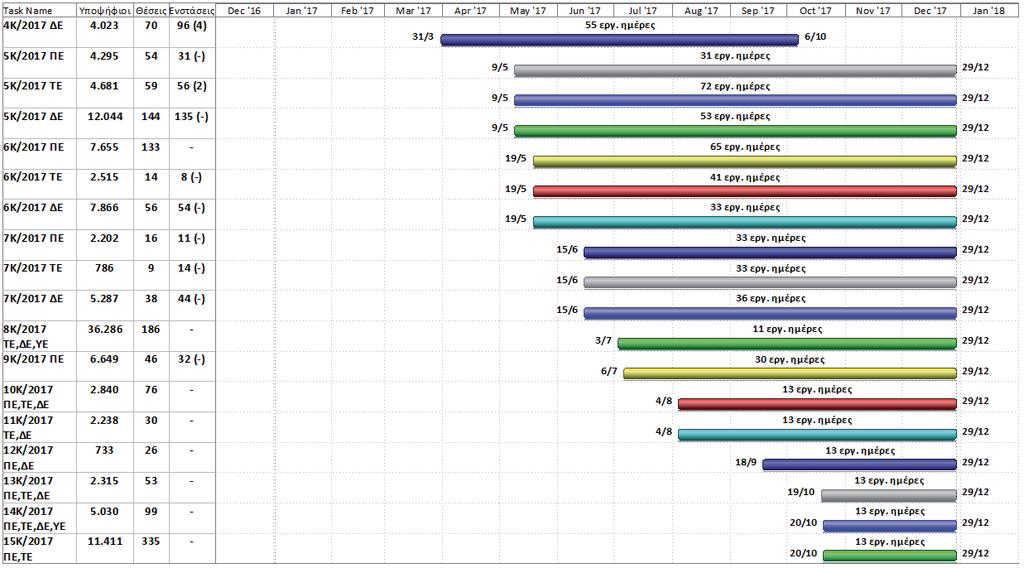The width and height of the screenshot is (1024, 568).
Task: Click objections value 135 (-)
Action: [x=192, y=116]
